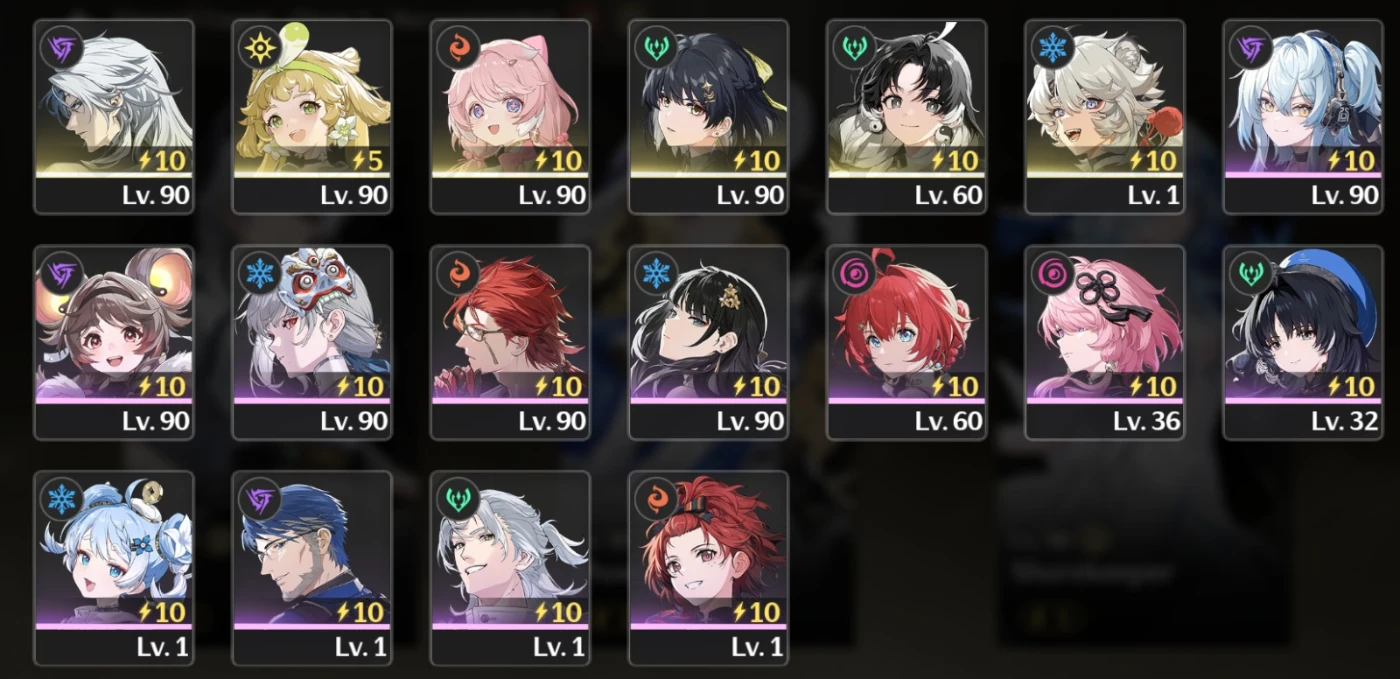Click the Glacio snowflake icon on the lion-eared girl's card
This screenshot has width=1400, height=679.
1053,47
